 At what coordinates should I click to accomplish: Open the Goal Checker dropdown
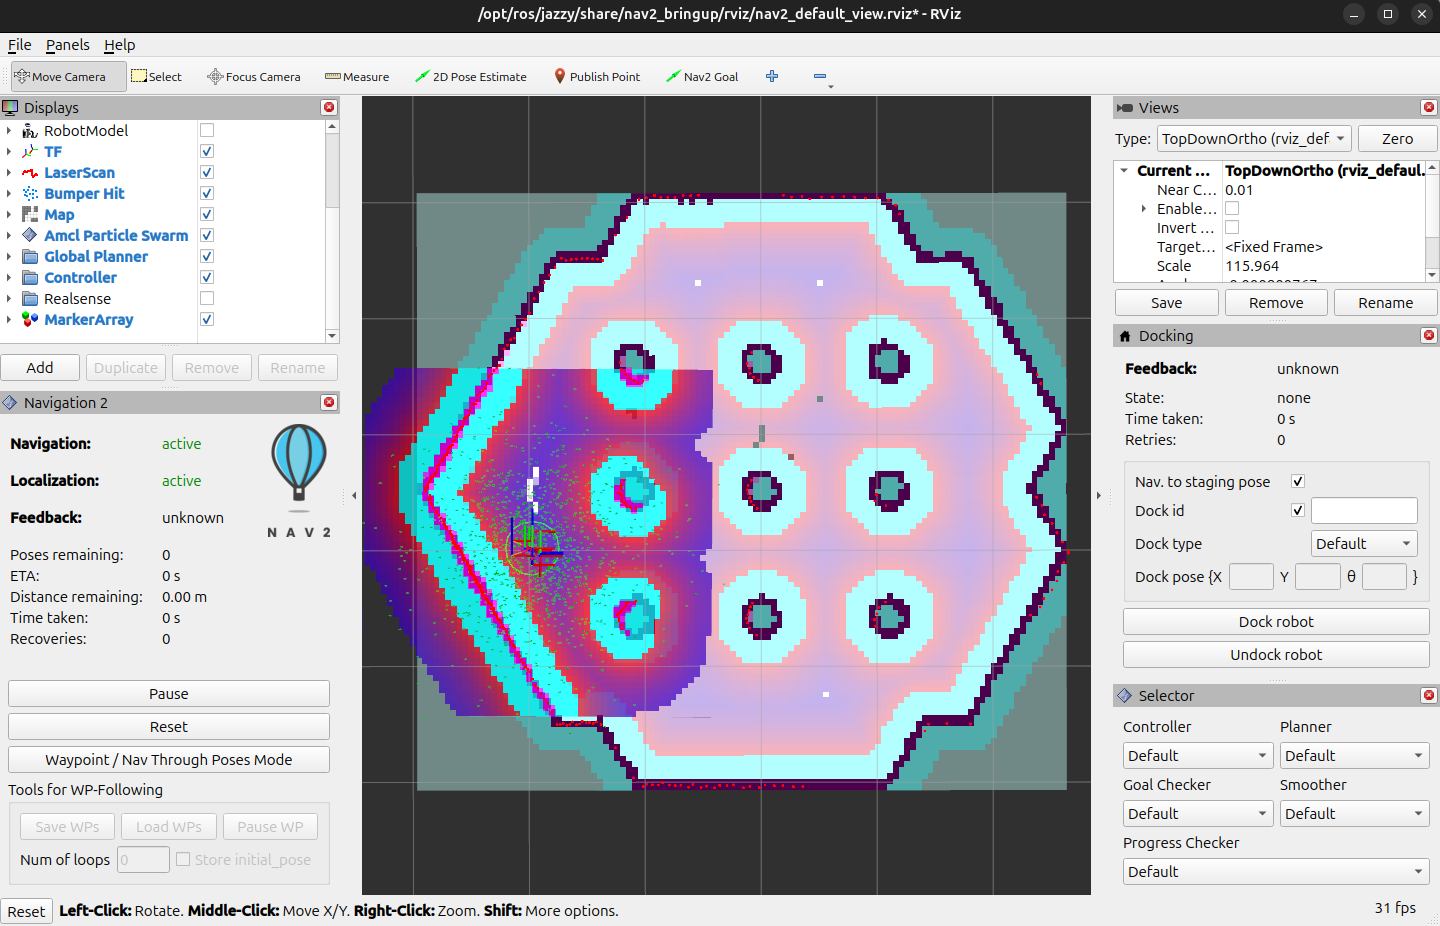[1197, 814]
